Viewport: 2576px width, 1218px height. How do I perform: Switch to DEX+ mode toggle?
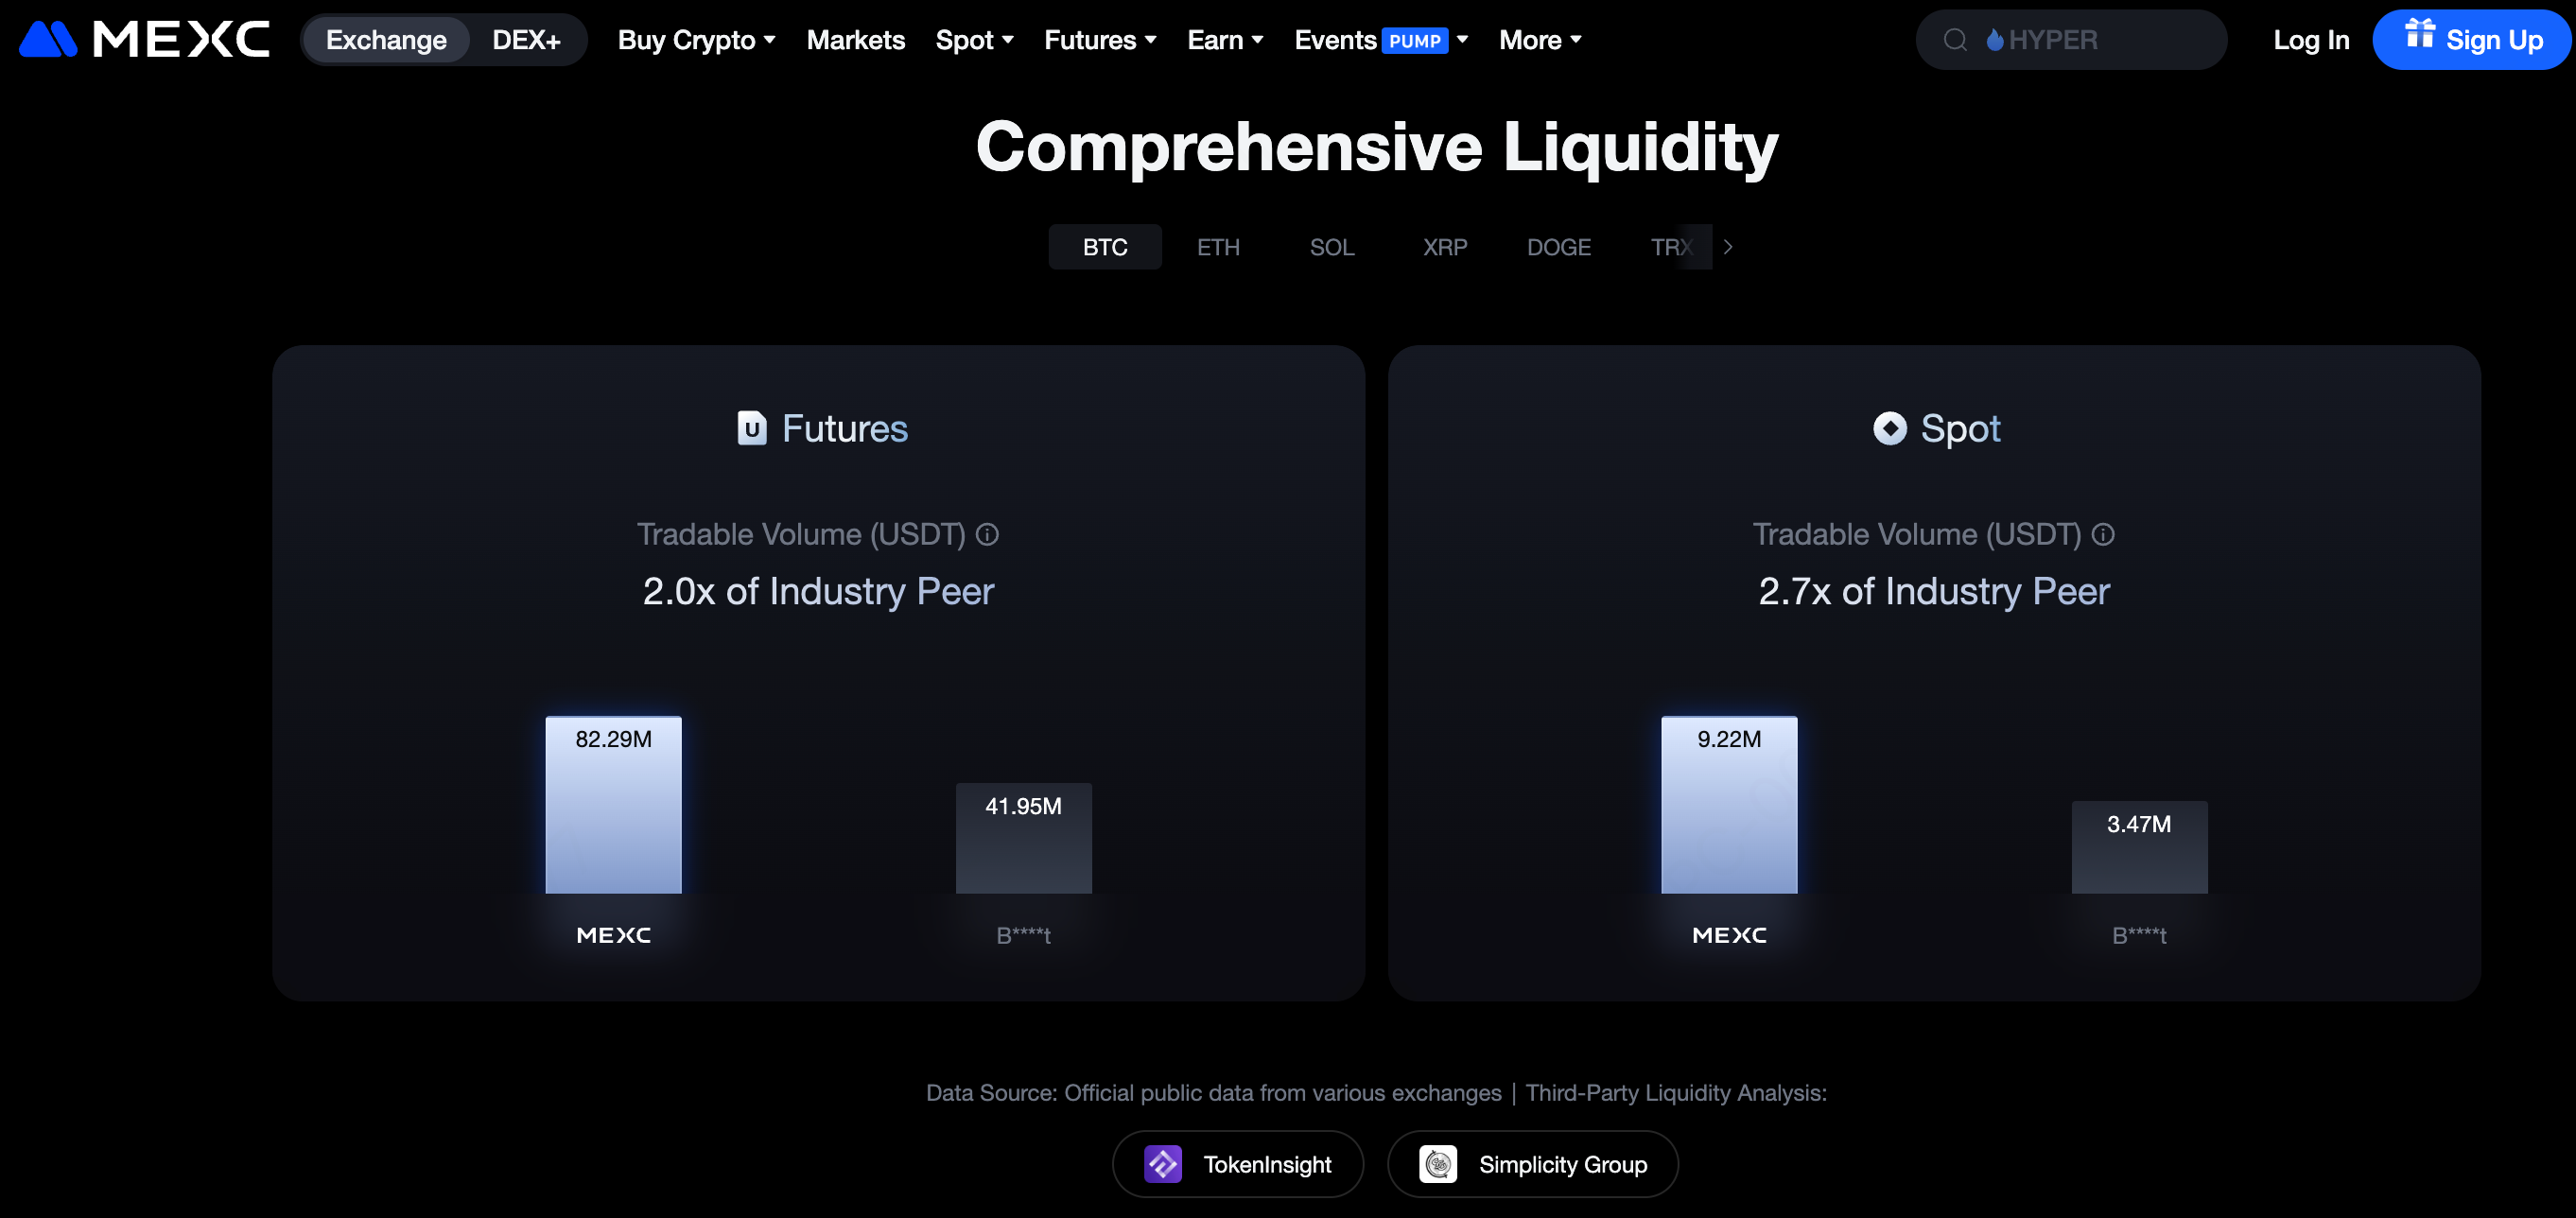point(526,40)
